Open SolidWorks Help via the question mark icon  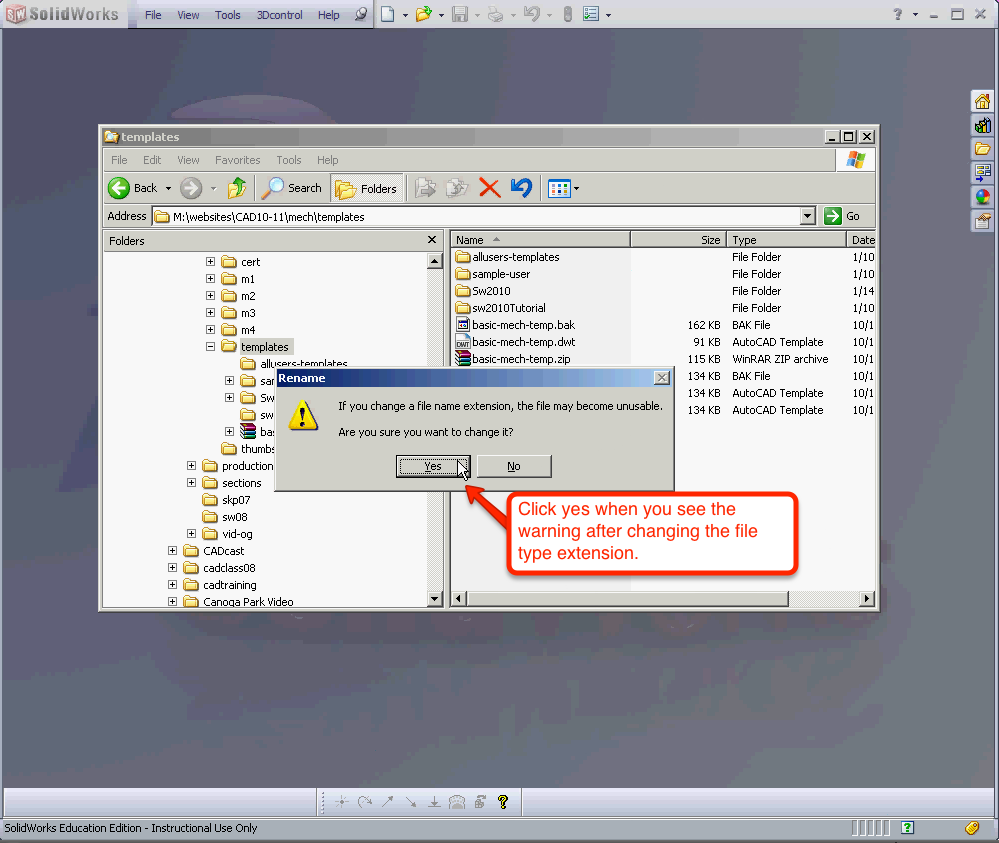point(895,14)
